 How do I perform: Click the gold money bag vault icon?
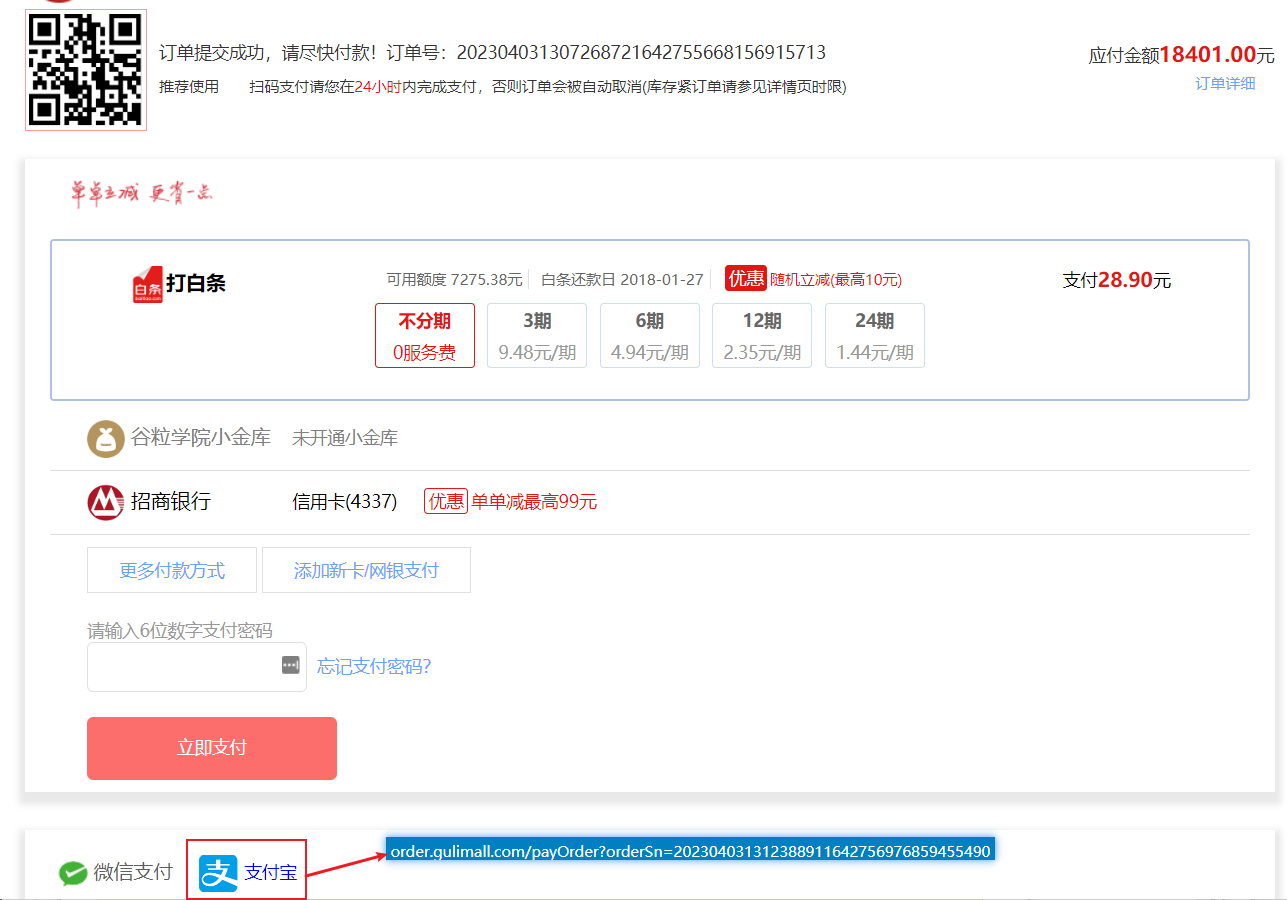[x=105, y=438]
